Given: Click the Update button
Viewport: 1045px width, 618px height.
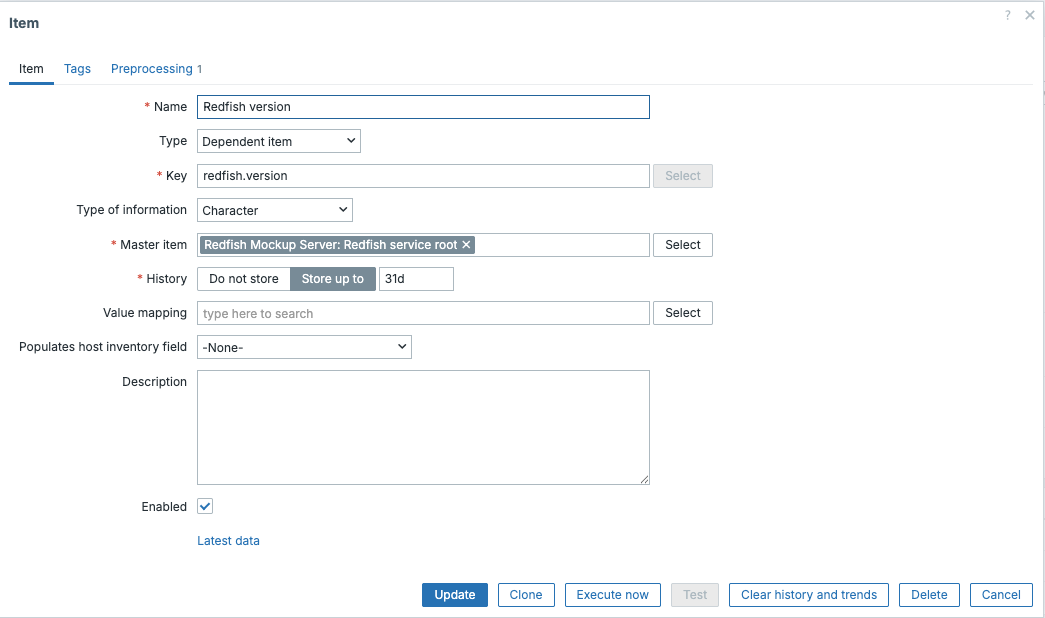Looking at the screenshot, I should [x=455, y=594].
